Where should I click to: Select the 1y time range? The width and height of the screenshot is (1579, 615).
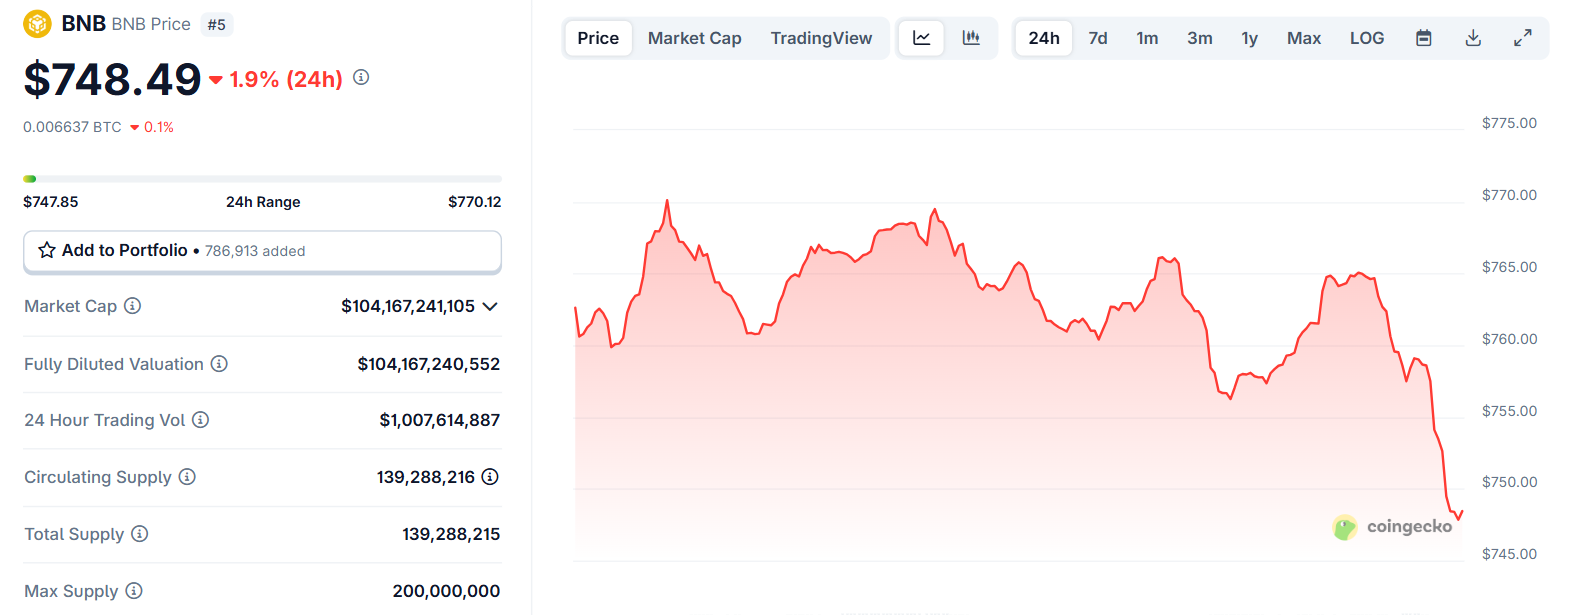[1250, 38]
